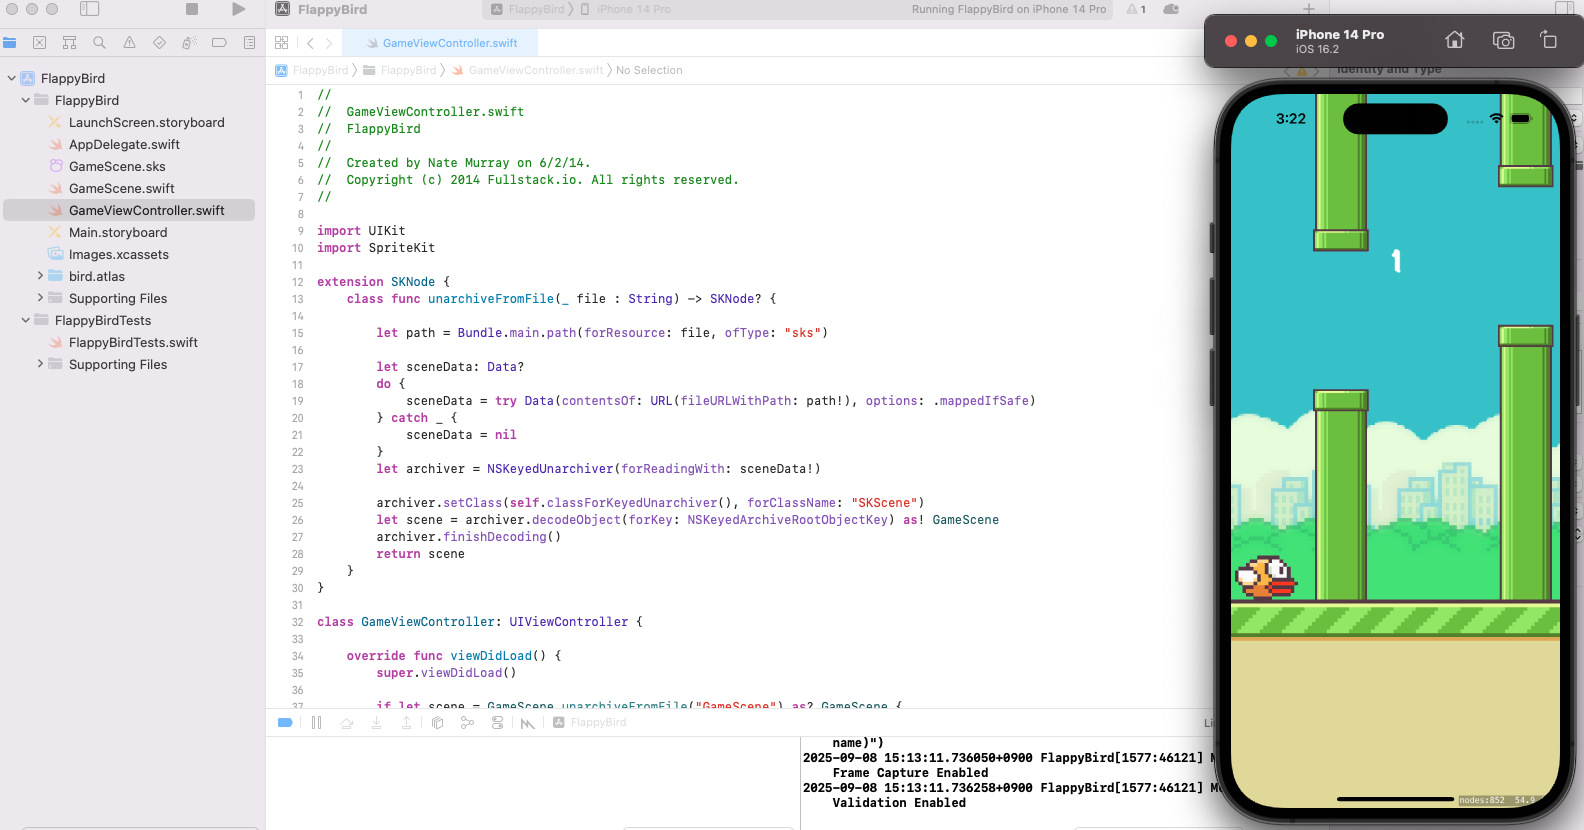The width and height of the screenshot is (1584, 830).
Task: Click GameViewController.swift in jump bar
Action: click(528, 70)
